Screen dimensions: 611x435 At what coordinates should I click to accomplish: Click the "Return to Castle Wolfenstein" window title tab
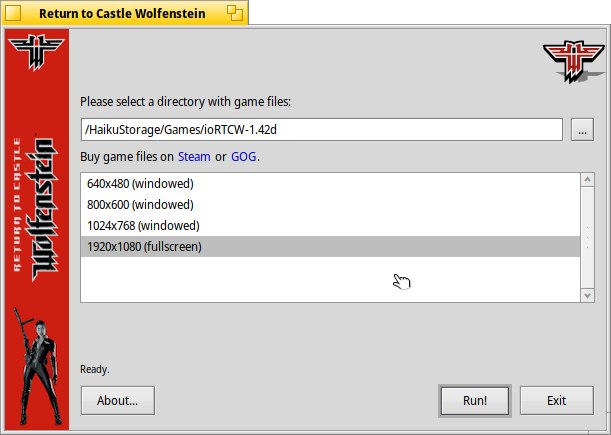click(125, 13)
